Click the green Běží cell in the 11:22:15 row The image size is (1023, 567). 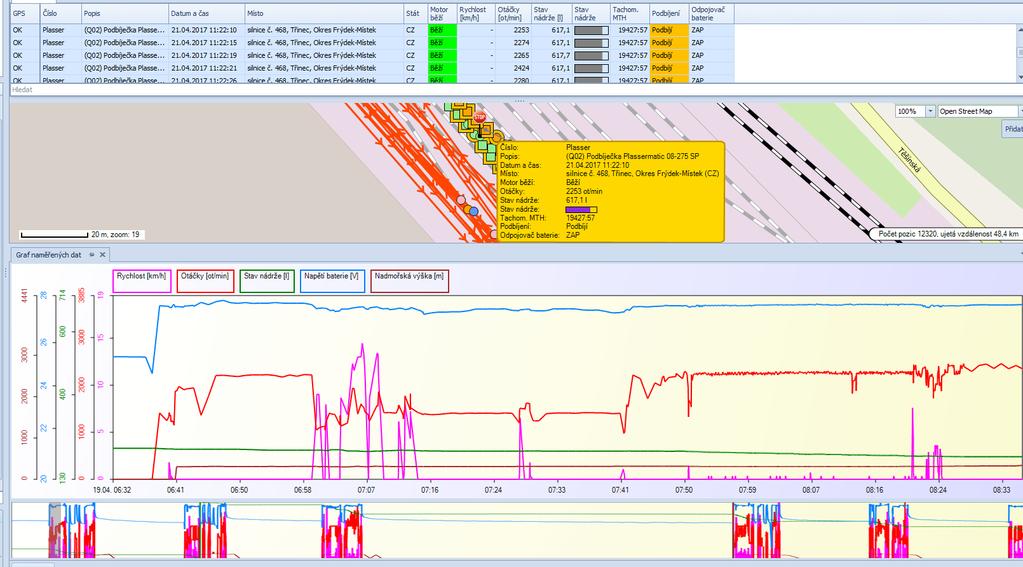point(442,42)
